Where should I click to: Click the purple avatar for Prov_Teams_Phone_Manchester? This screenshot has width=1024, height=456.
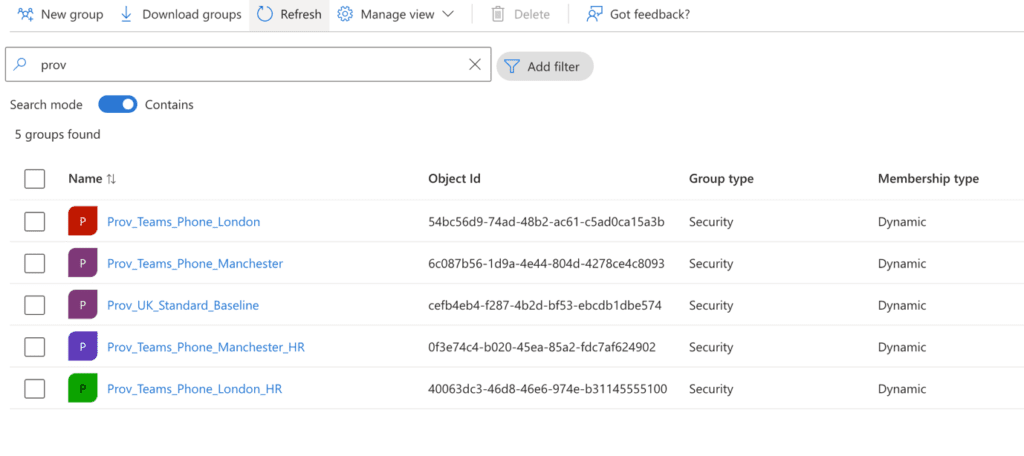coord(82,263)
